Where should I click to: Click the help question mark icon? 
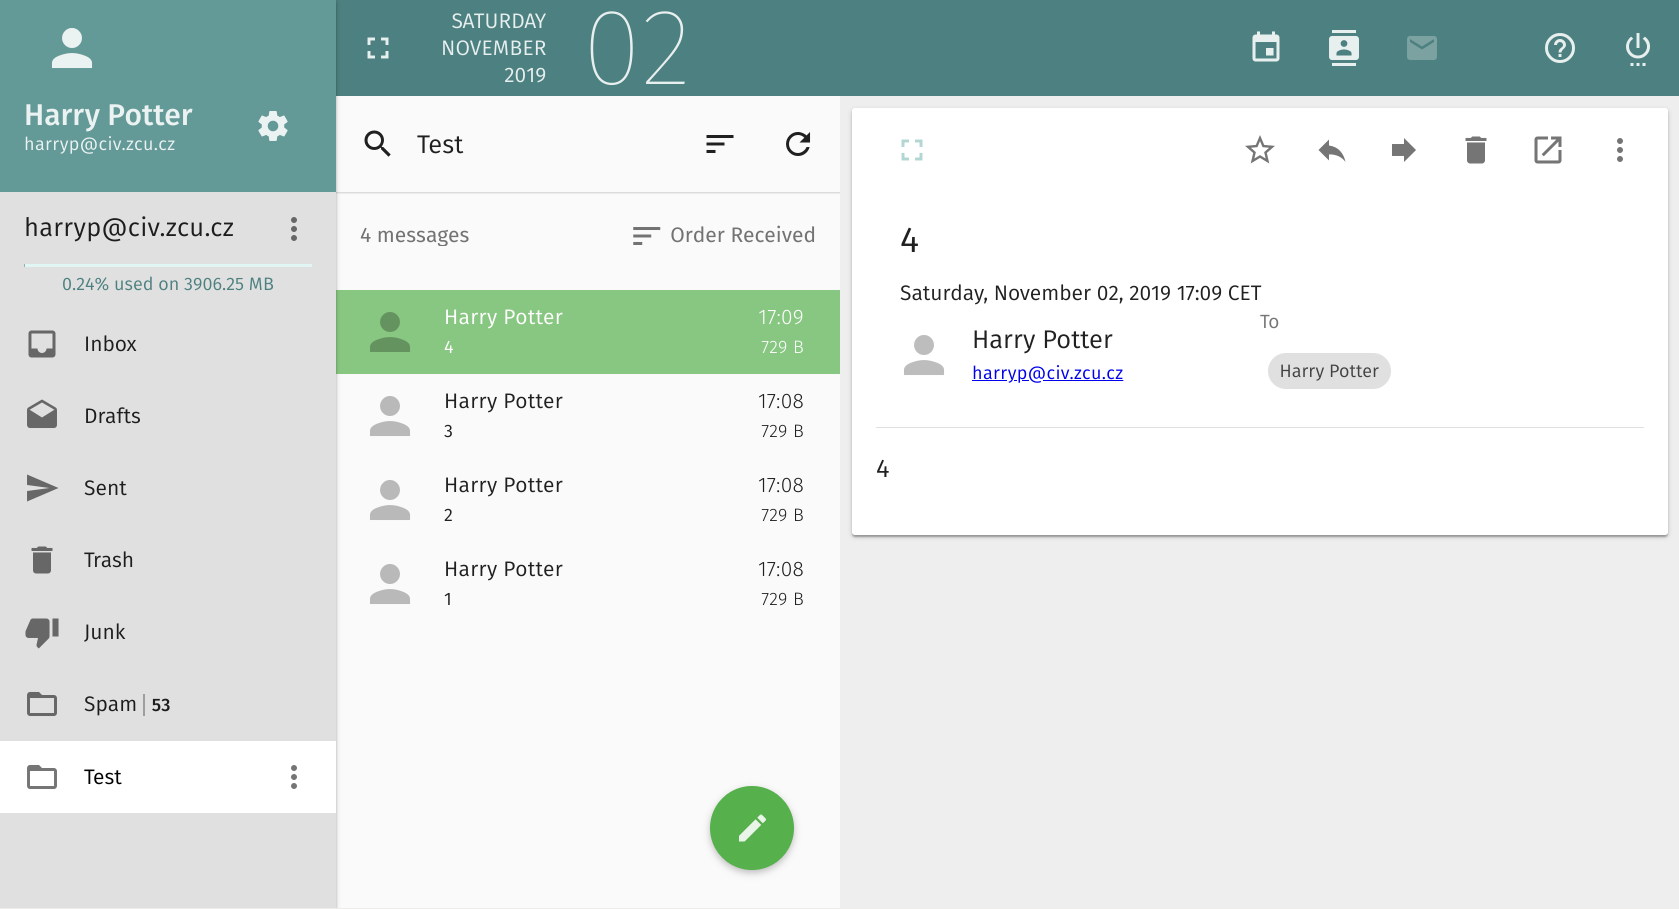(x=1559, y=48)
